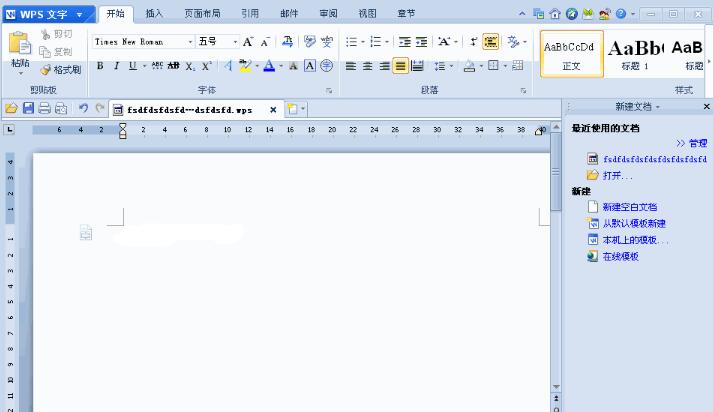The image size is (713, 412).
Task: Click 新建空白文档 (New blank document)
Action: pos(630,207)
